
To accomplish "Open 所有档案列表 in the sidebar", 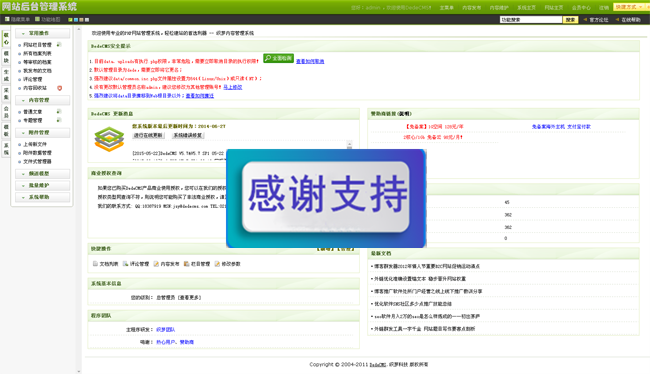I will pyautogui.click(x=37, y=53).
